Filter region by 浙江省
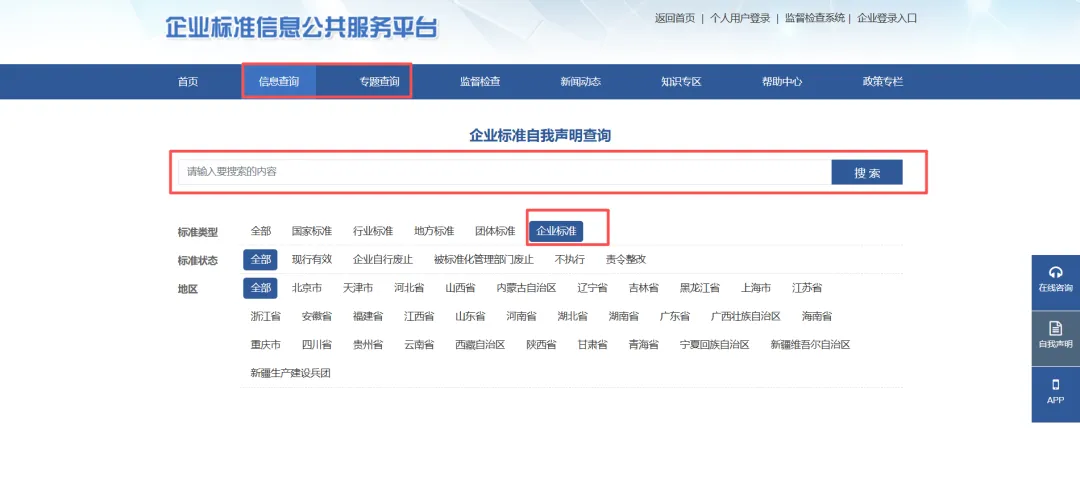Viewport: 1080px width, 485px height. [x=265, y=316]
